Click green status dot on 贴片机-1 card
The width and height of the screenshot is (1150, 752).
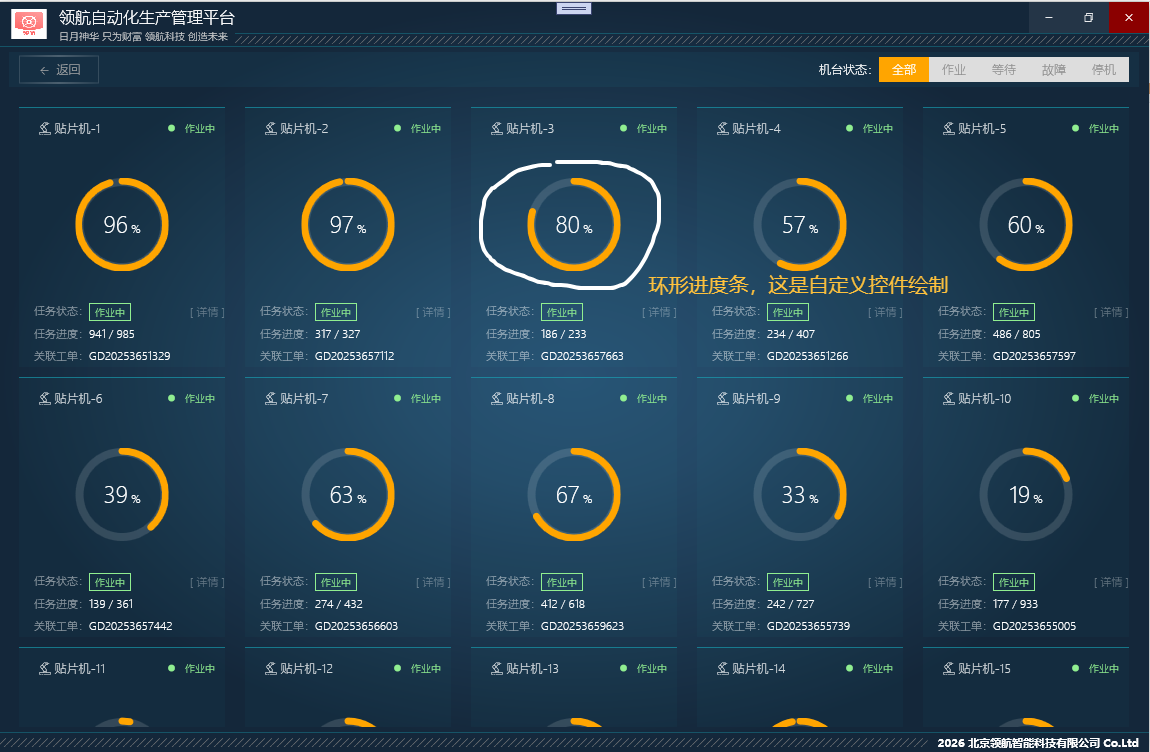[172, 128]
